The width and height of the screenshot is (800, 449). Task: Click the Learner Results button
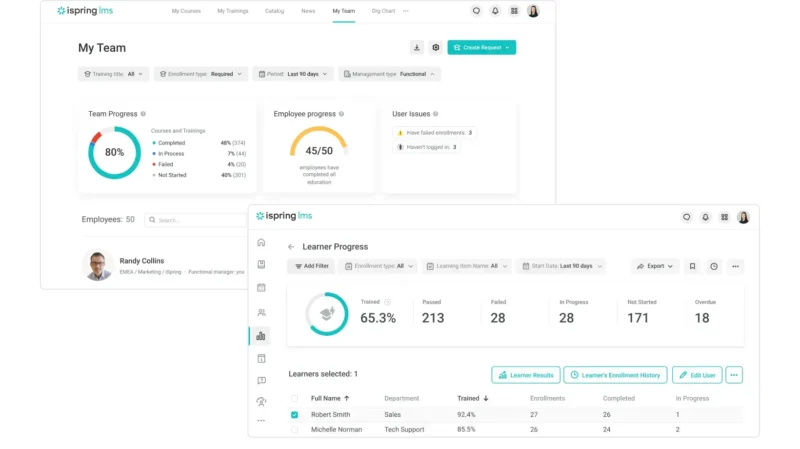coord(526,375)
